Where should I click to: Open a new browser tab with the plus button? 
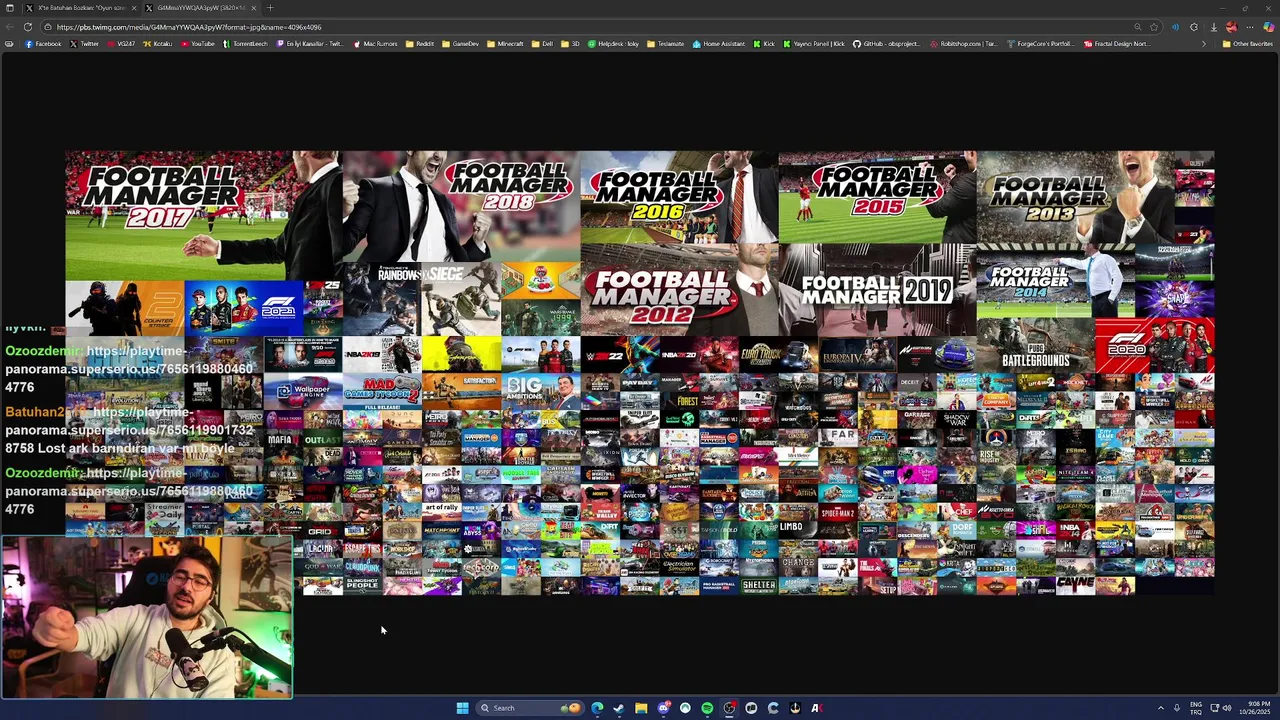pos(270,8)
